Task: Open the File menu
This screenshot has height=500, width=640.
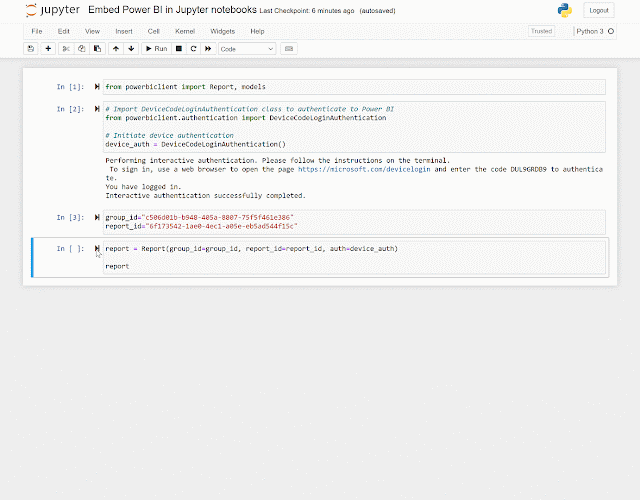Action: (x=37, y=31)
